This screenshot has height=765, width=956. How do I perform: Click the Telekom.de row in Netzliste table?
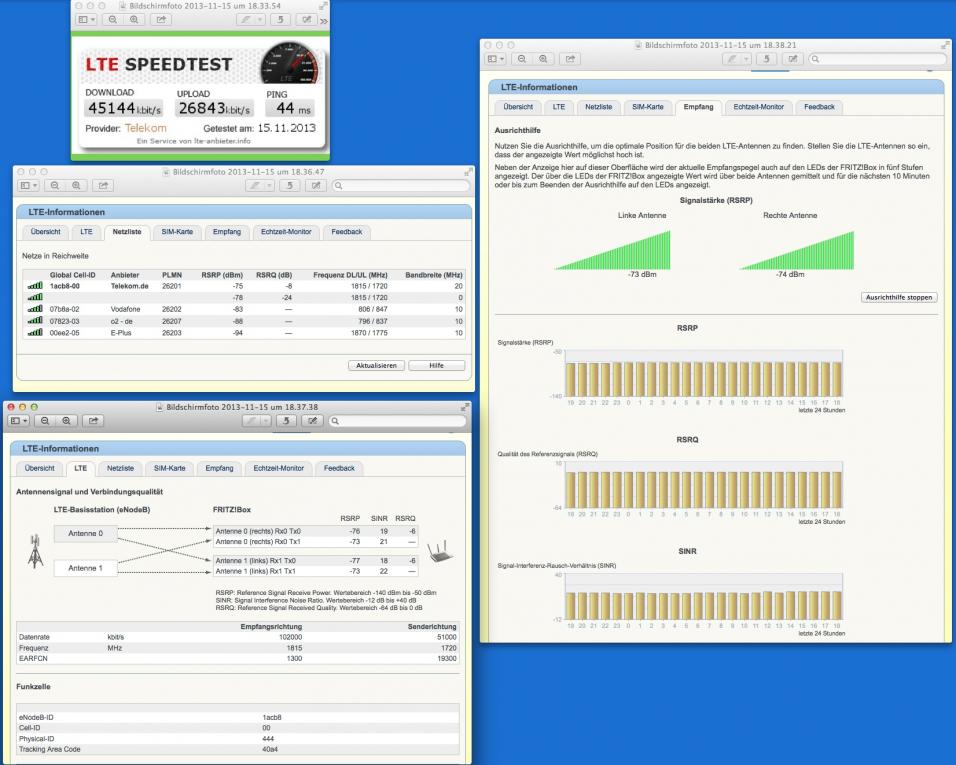point(244,286)
